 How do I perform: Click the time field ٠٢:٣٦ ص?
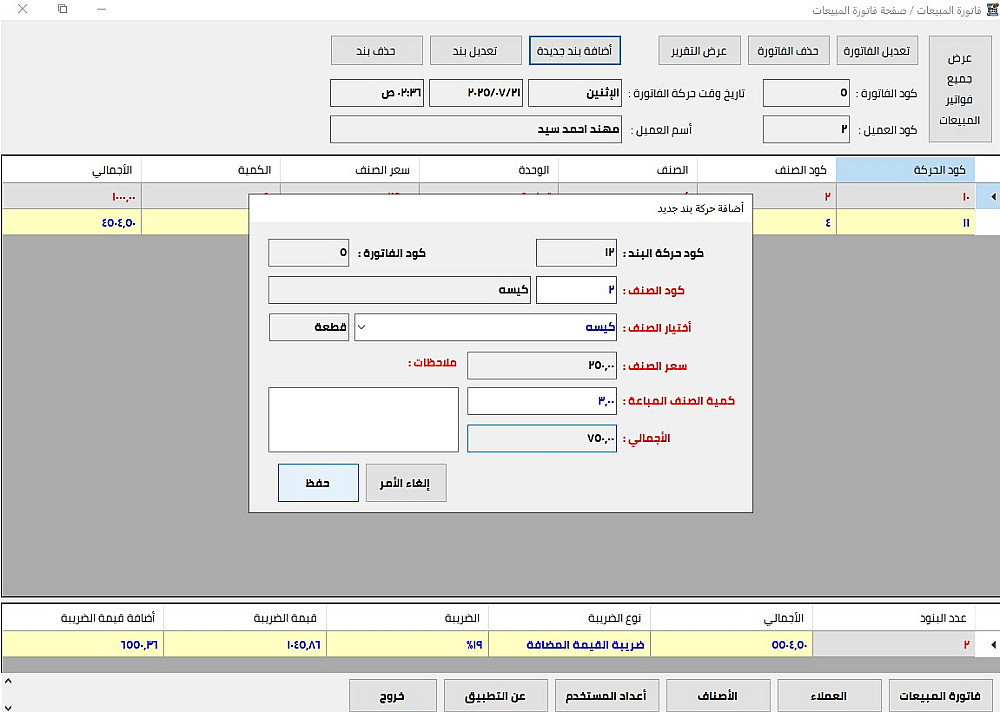pos(377,93)
